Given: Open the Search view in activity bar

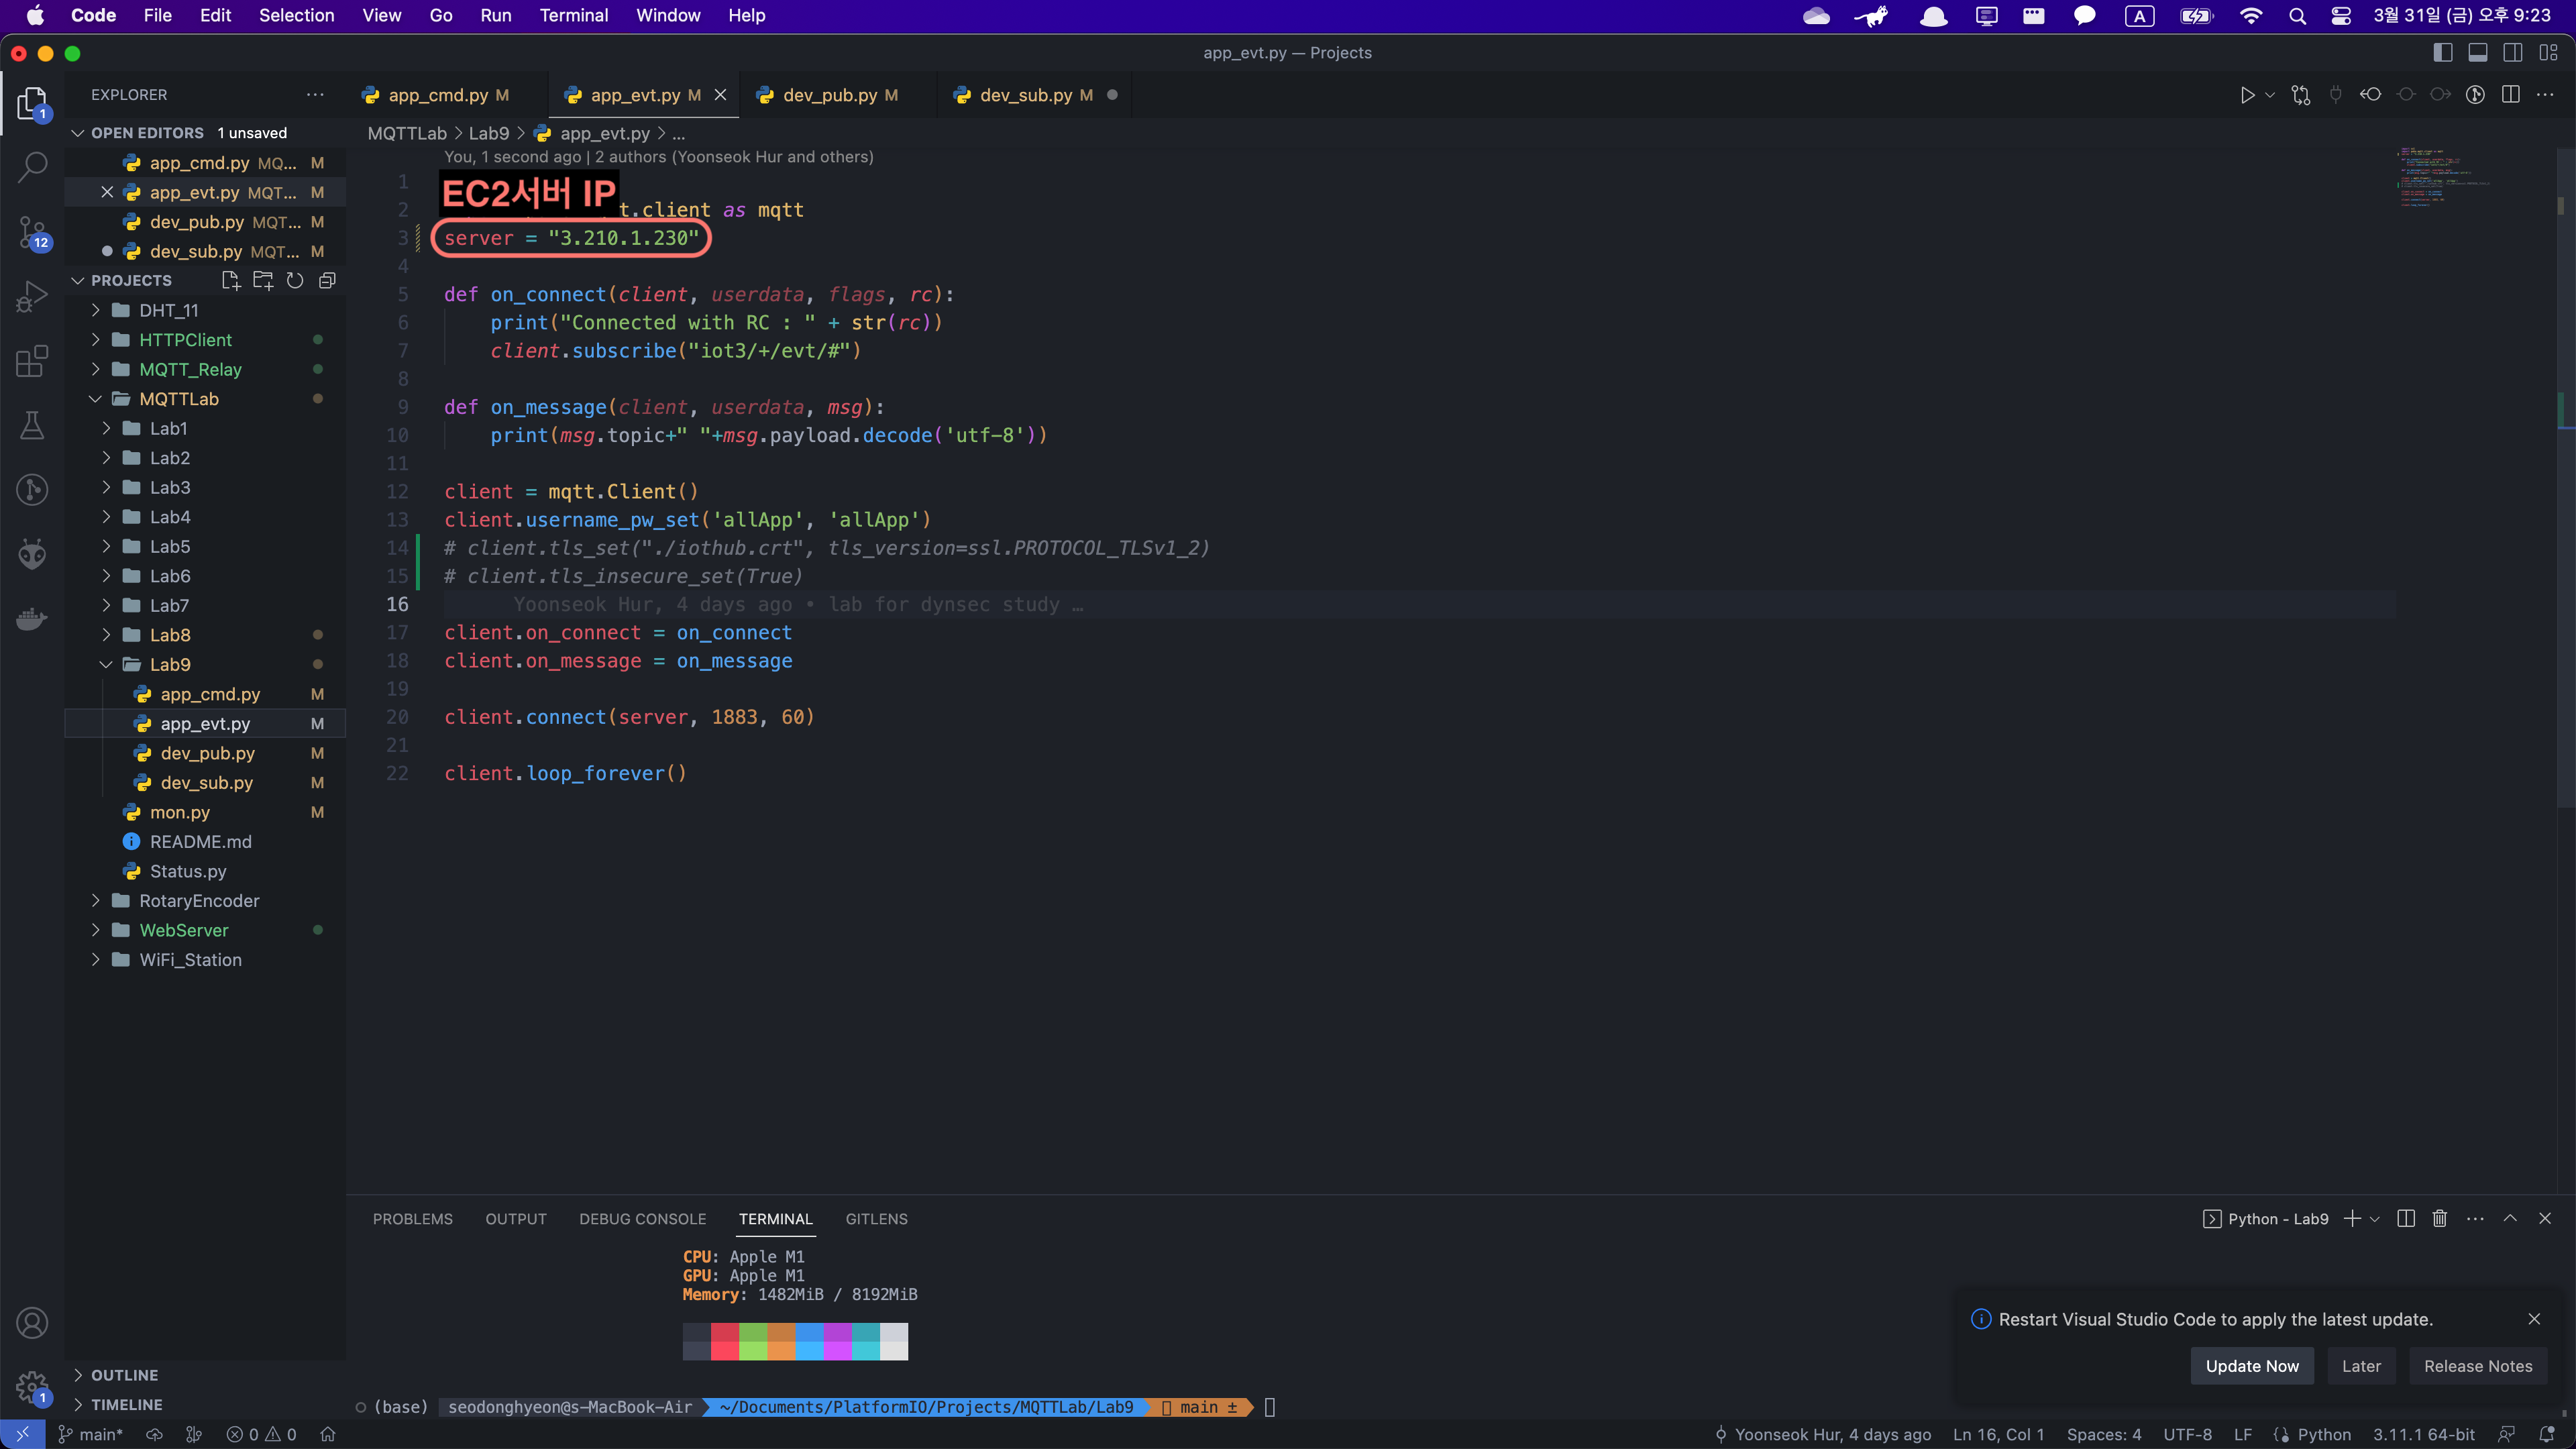Looking at the screenshot, I should 32,167.
